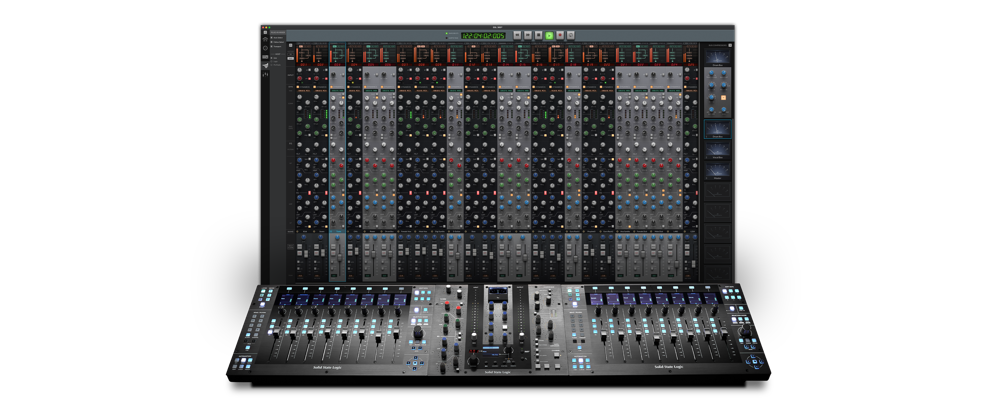This screenshot has width=1000, height=410.
Task: Select the circular controller setup sidebar icon
Action: pyautogui.click(x=265, y=48)
